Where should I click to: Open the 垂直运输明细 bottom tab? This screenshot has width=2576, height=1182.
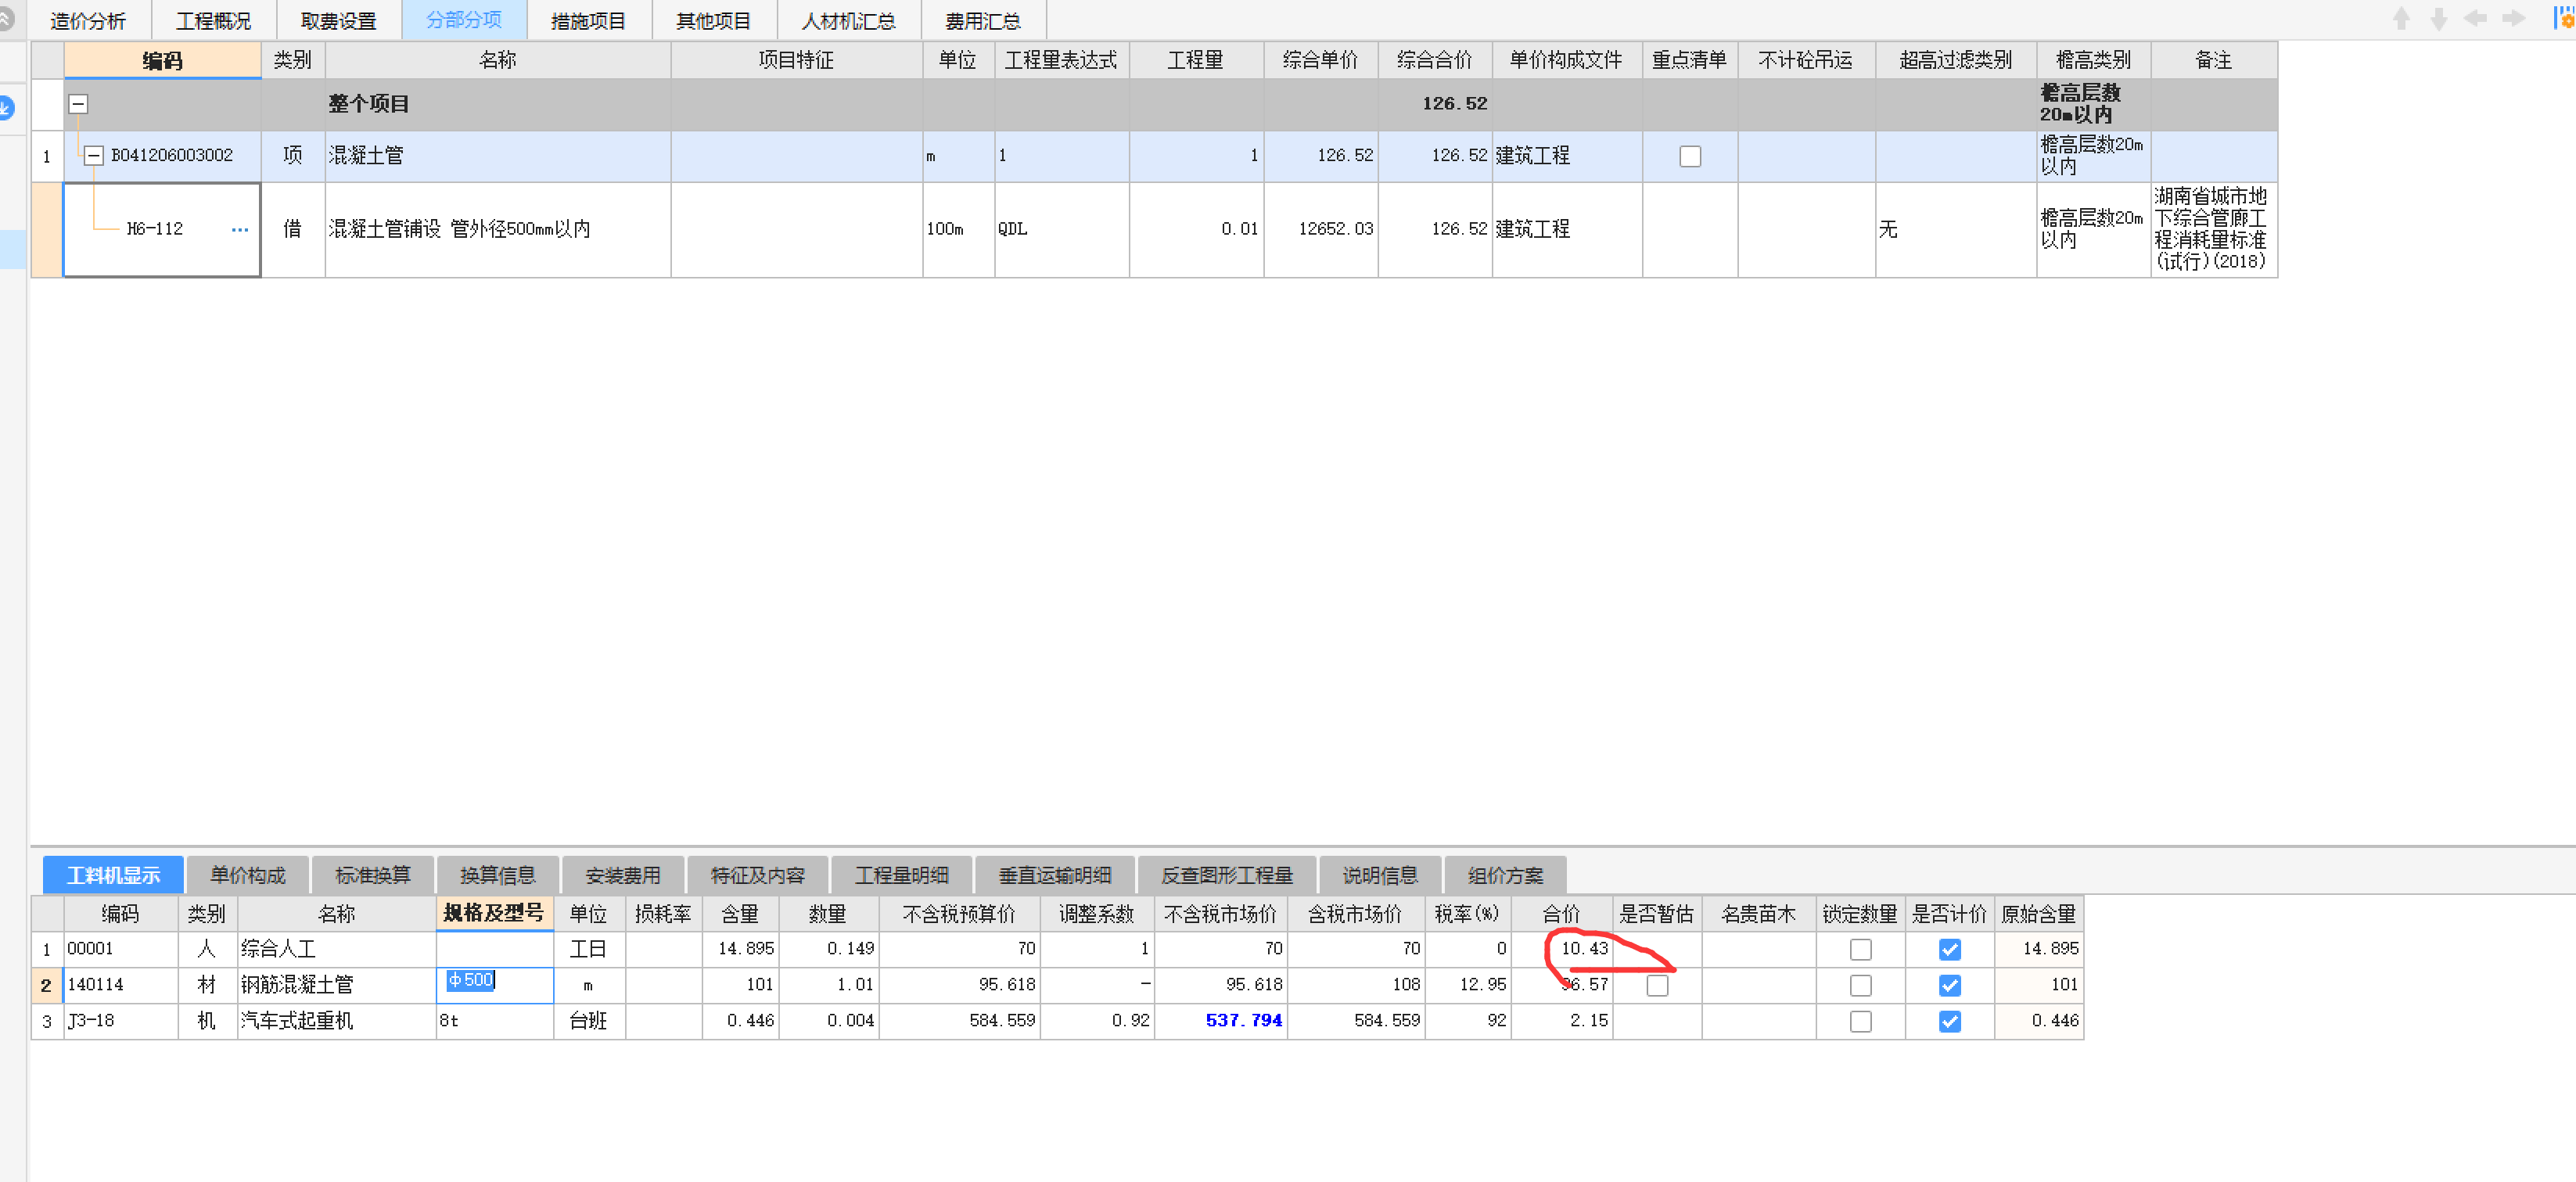(x=1055, y=875)
